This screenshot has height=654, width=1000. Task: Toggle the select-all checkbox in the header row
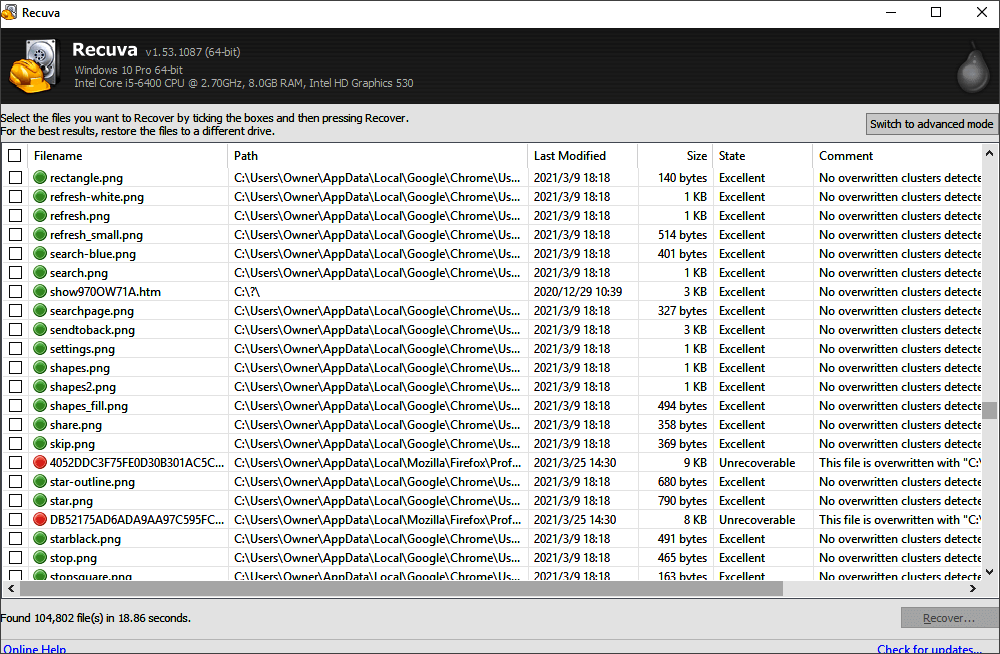click(x=14, y=156)
